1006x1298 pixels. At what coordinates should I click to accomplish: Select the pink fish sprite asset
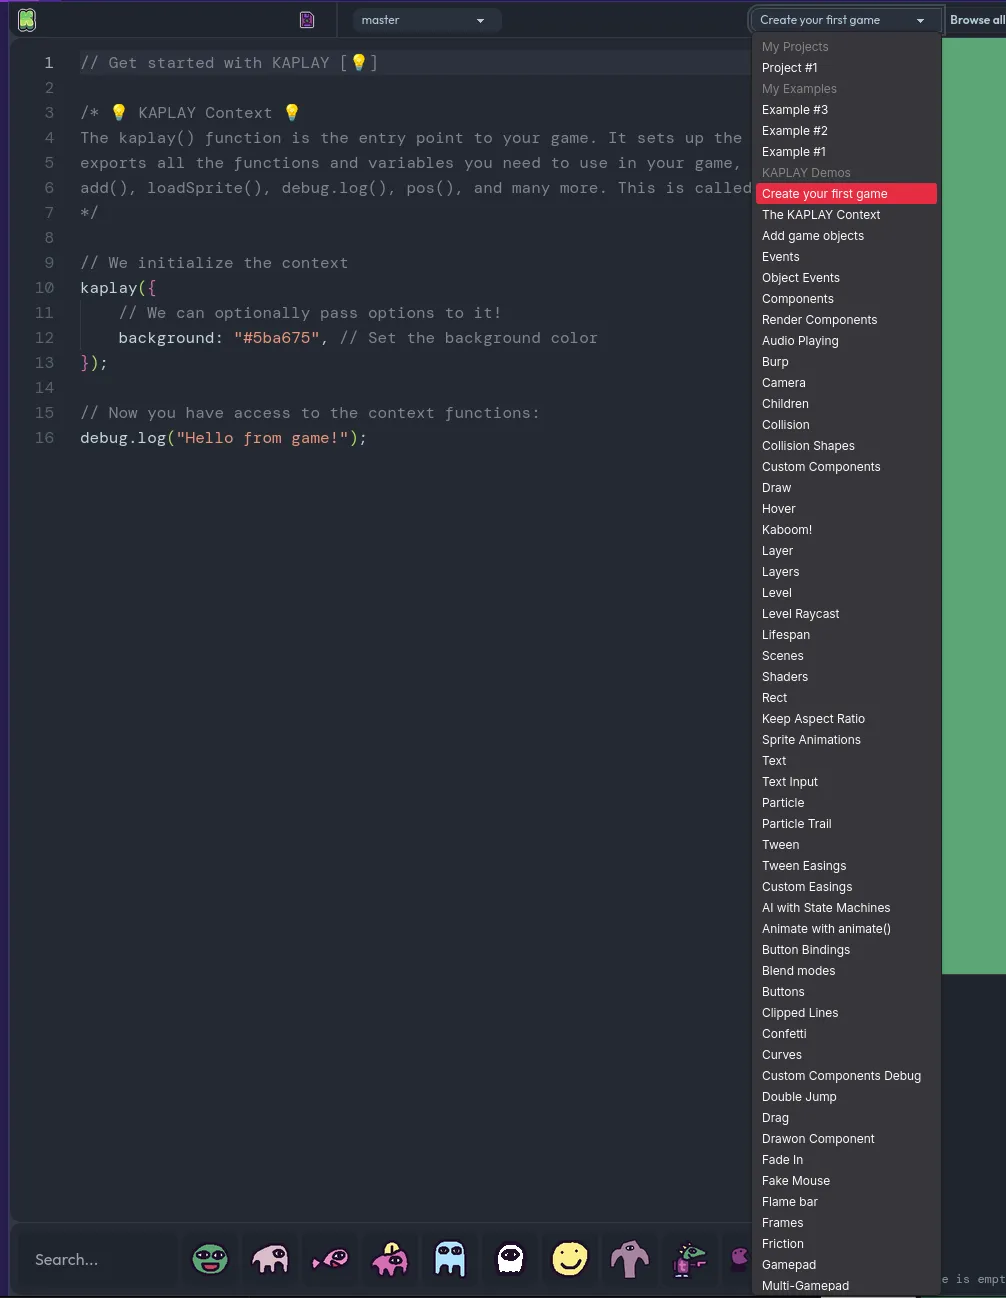tap(330, 1259)
